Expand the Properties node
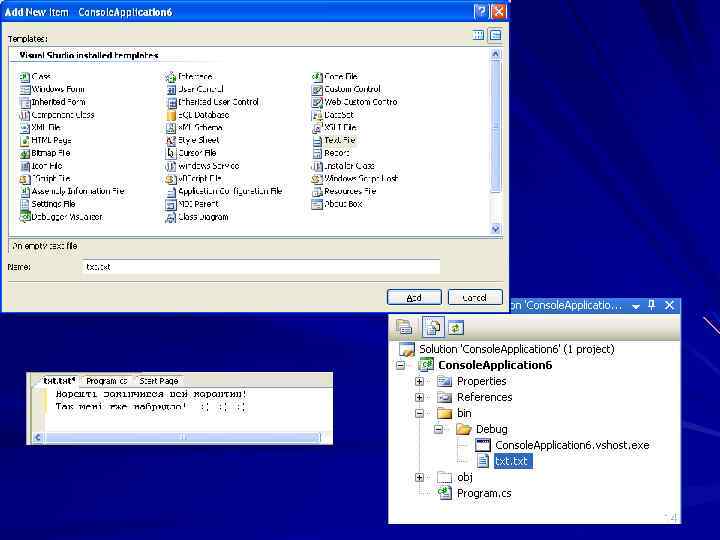The height and width of the screenshot is (540, 720). [x=419, y=382]
